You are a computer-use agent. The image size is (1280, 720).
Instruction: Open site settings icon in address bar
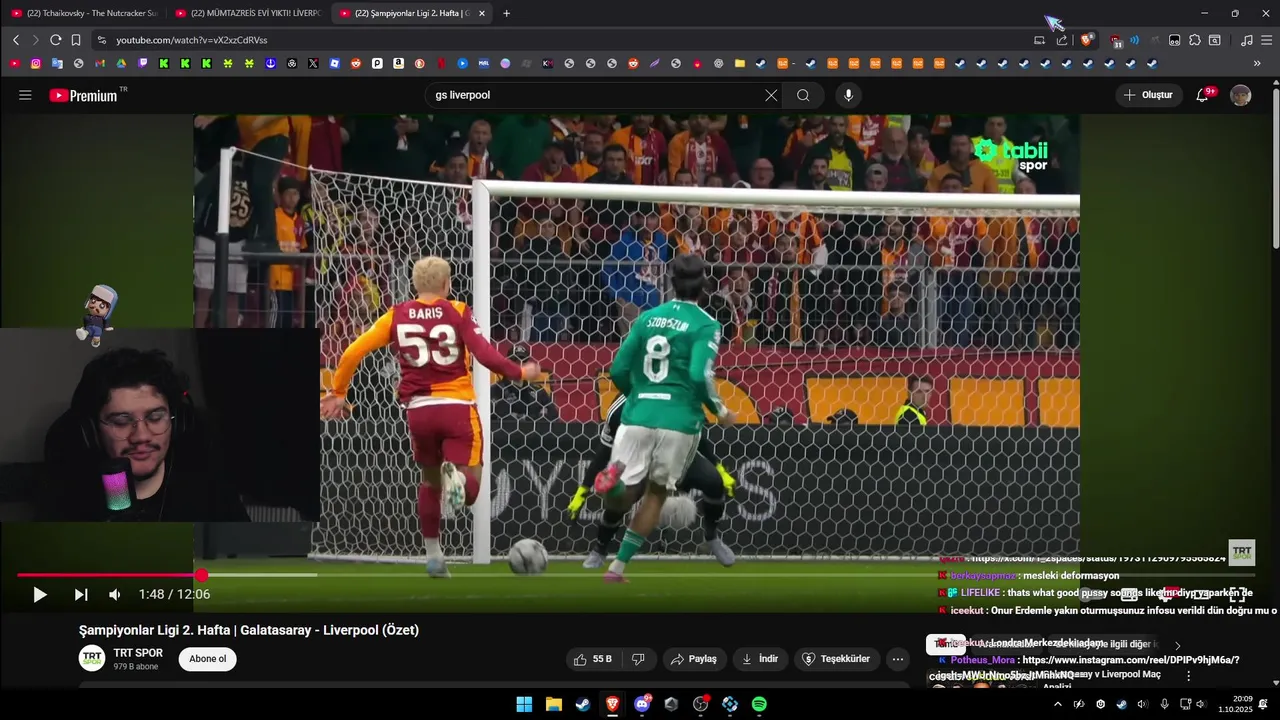[x=101, y=40]
